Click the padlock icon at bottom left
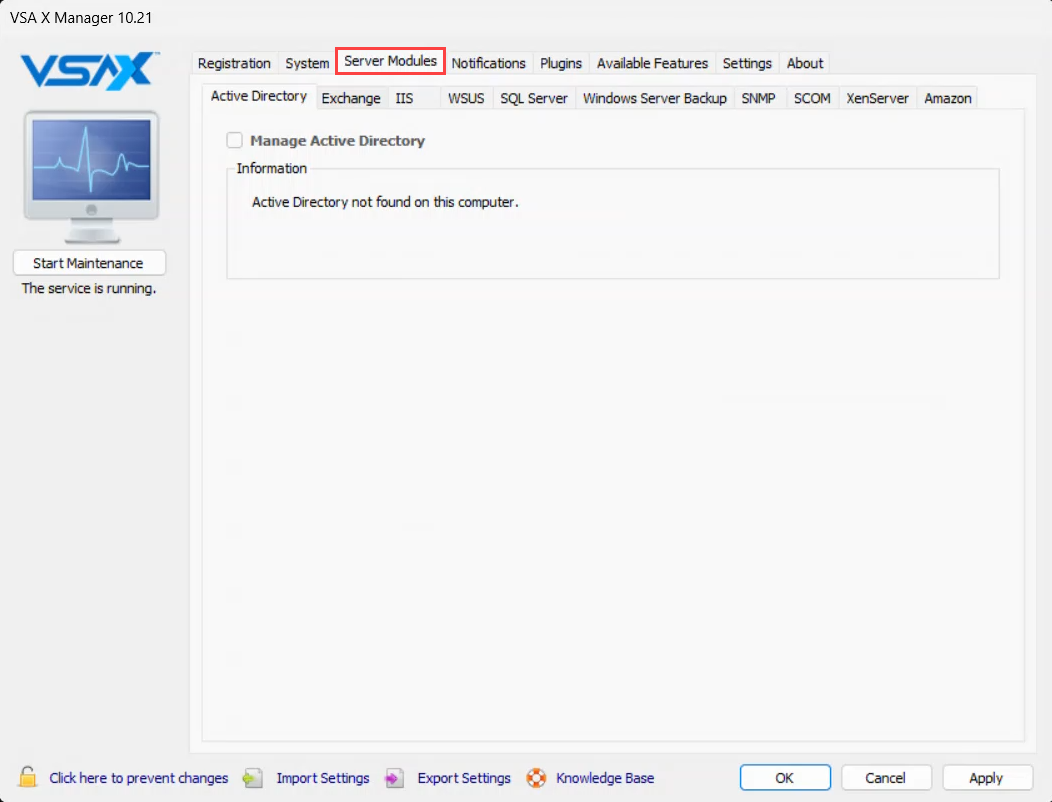1052x802 pixels. [x=28, y=777]
